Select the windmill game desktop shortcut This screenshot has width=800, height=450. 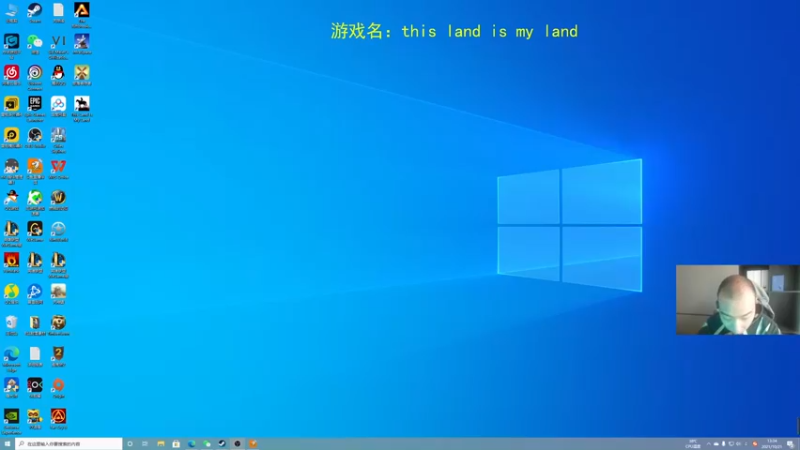click(82, 74)
